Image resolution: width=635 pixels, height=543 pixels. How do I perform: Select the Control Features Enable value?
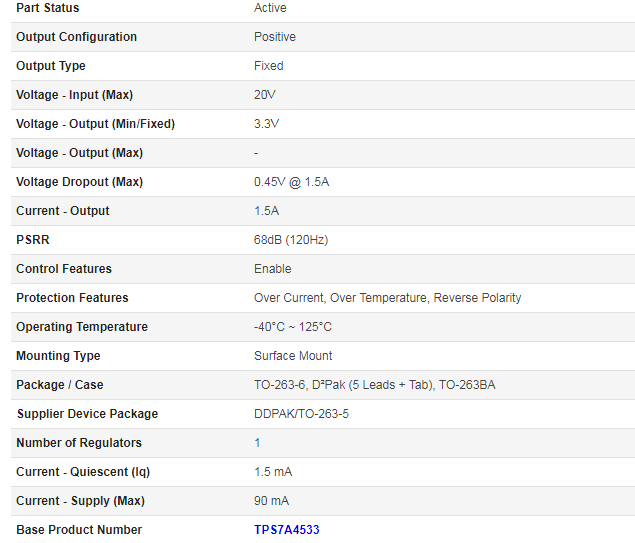[x=273, y=269]
